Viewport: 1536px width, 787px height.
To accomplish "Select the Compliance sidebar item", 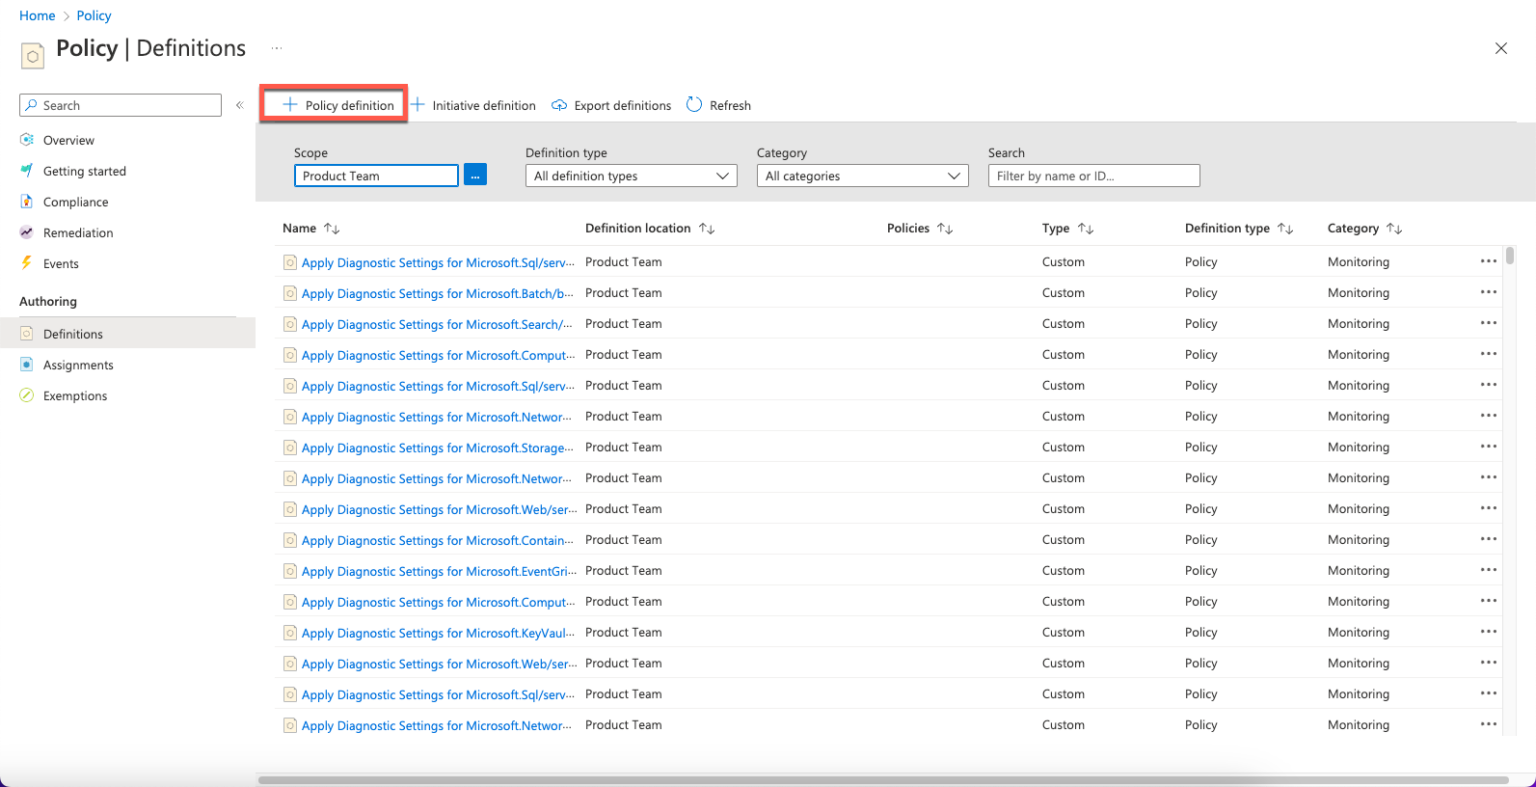I will click(x=75, y=201).
